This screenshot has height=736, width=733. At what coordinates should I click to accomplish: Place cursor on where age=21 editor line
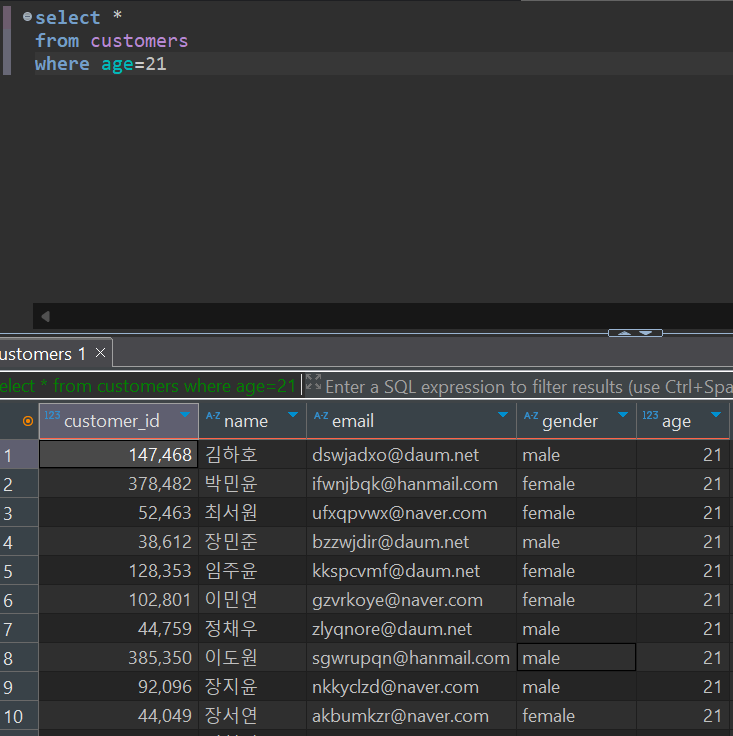(x=383, y=63)
